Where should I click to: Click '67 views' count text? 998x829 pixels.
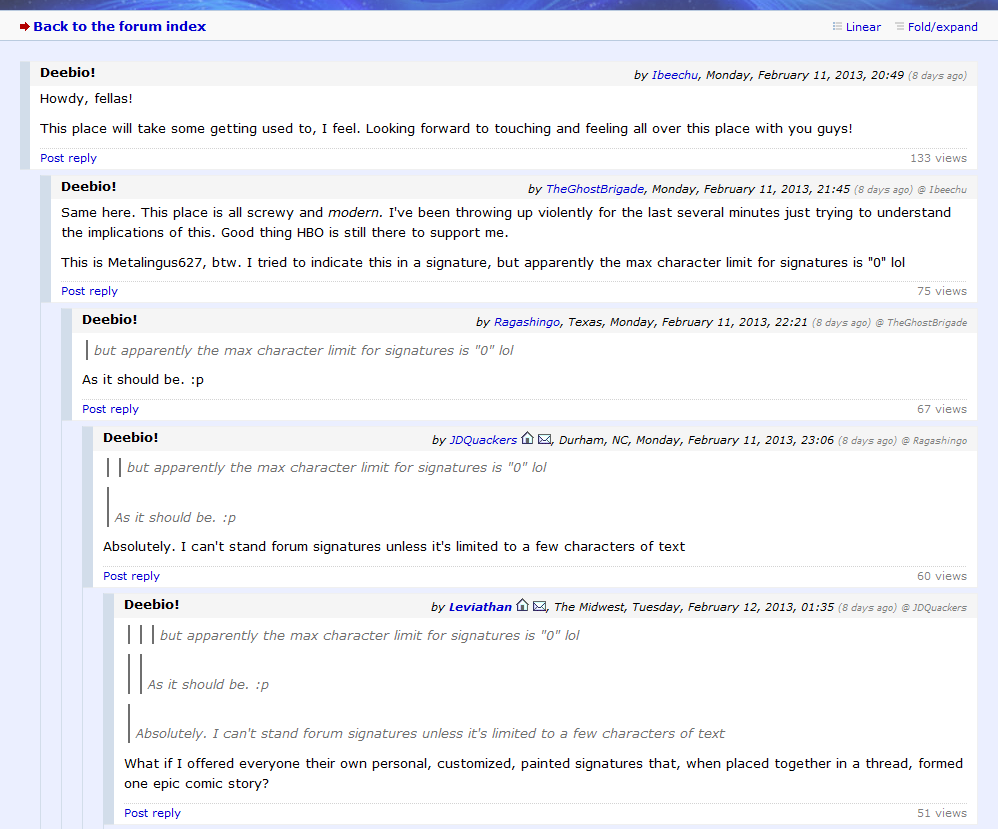coord(942,409)
